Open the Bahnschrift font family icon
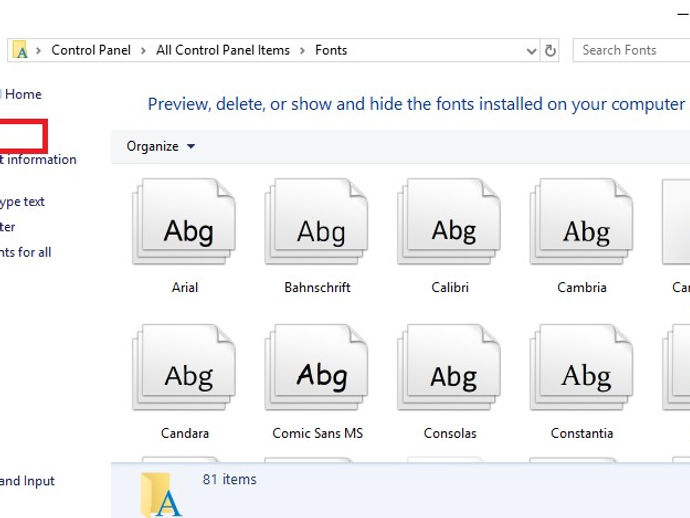The width and height of the screenshot is (690, 518). tap(316, 221)
